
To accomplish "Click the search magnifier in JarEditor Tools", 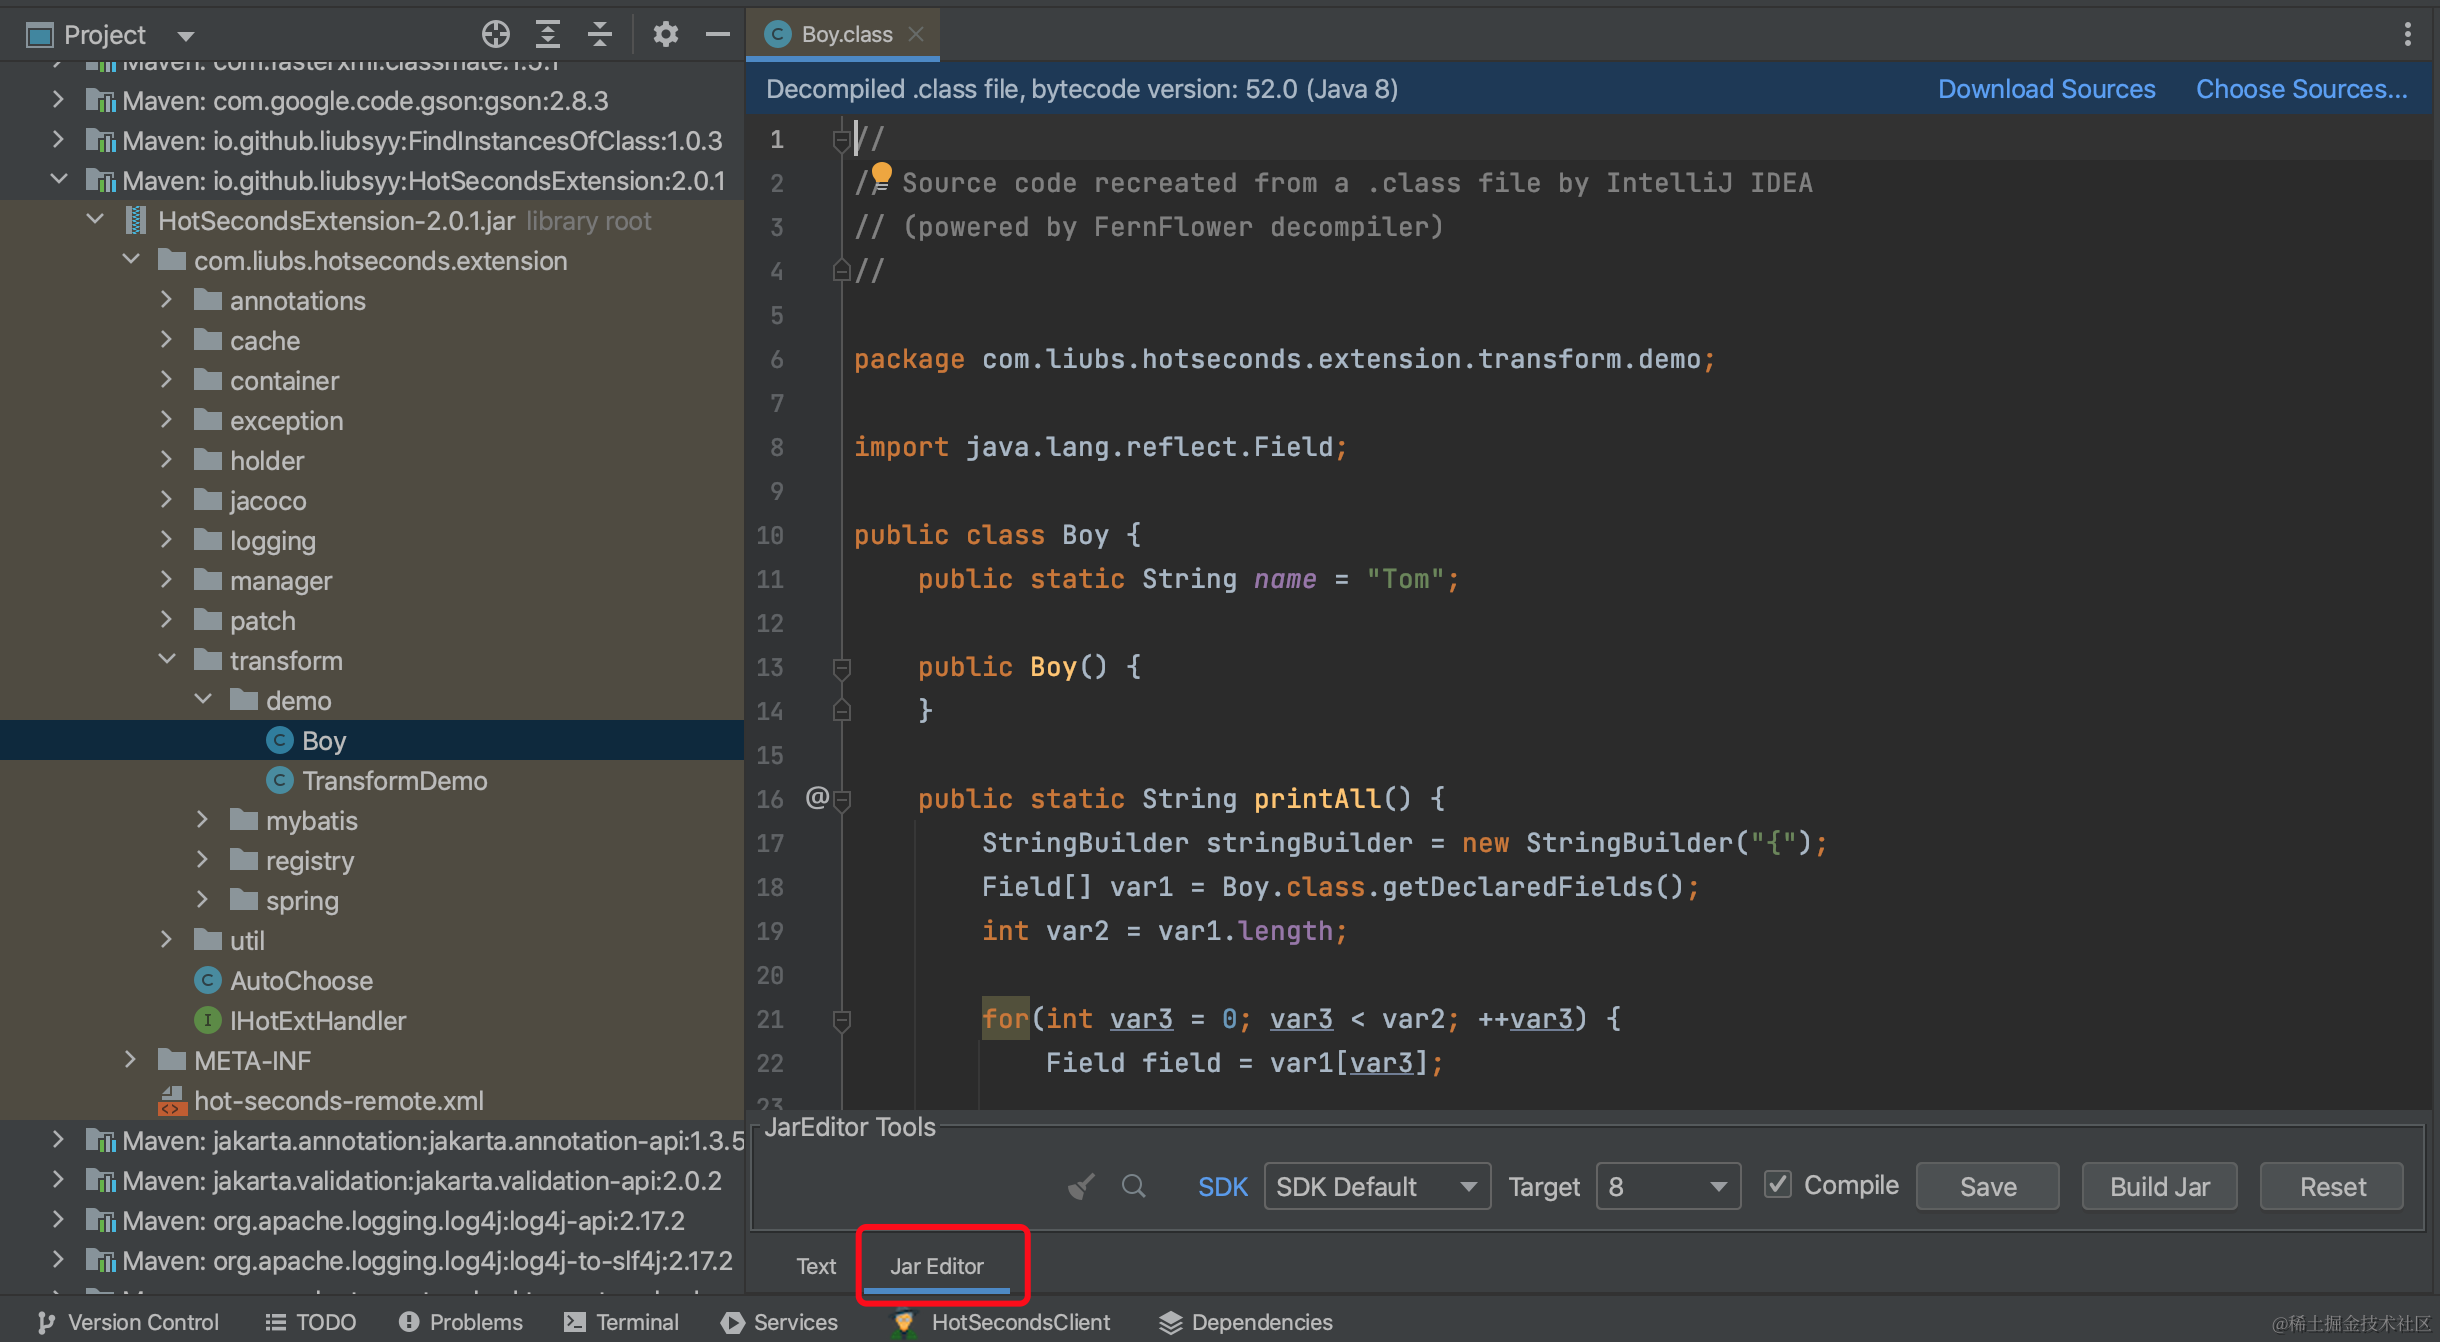I will pyautogui.click(x=1133, y=1186).
